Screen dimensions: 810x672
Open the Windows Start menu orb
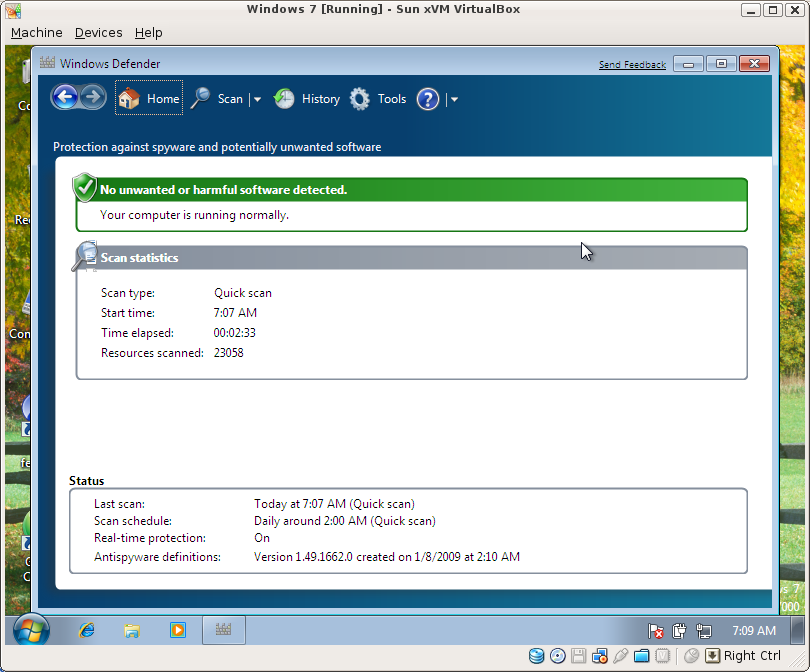[29, 630]
